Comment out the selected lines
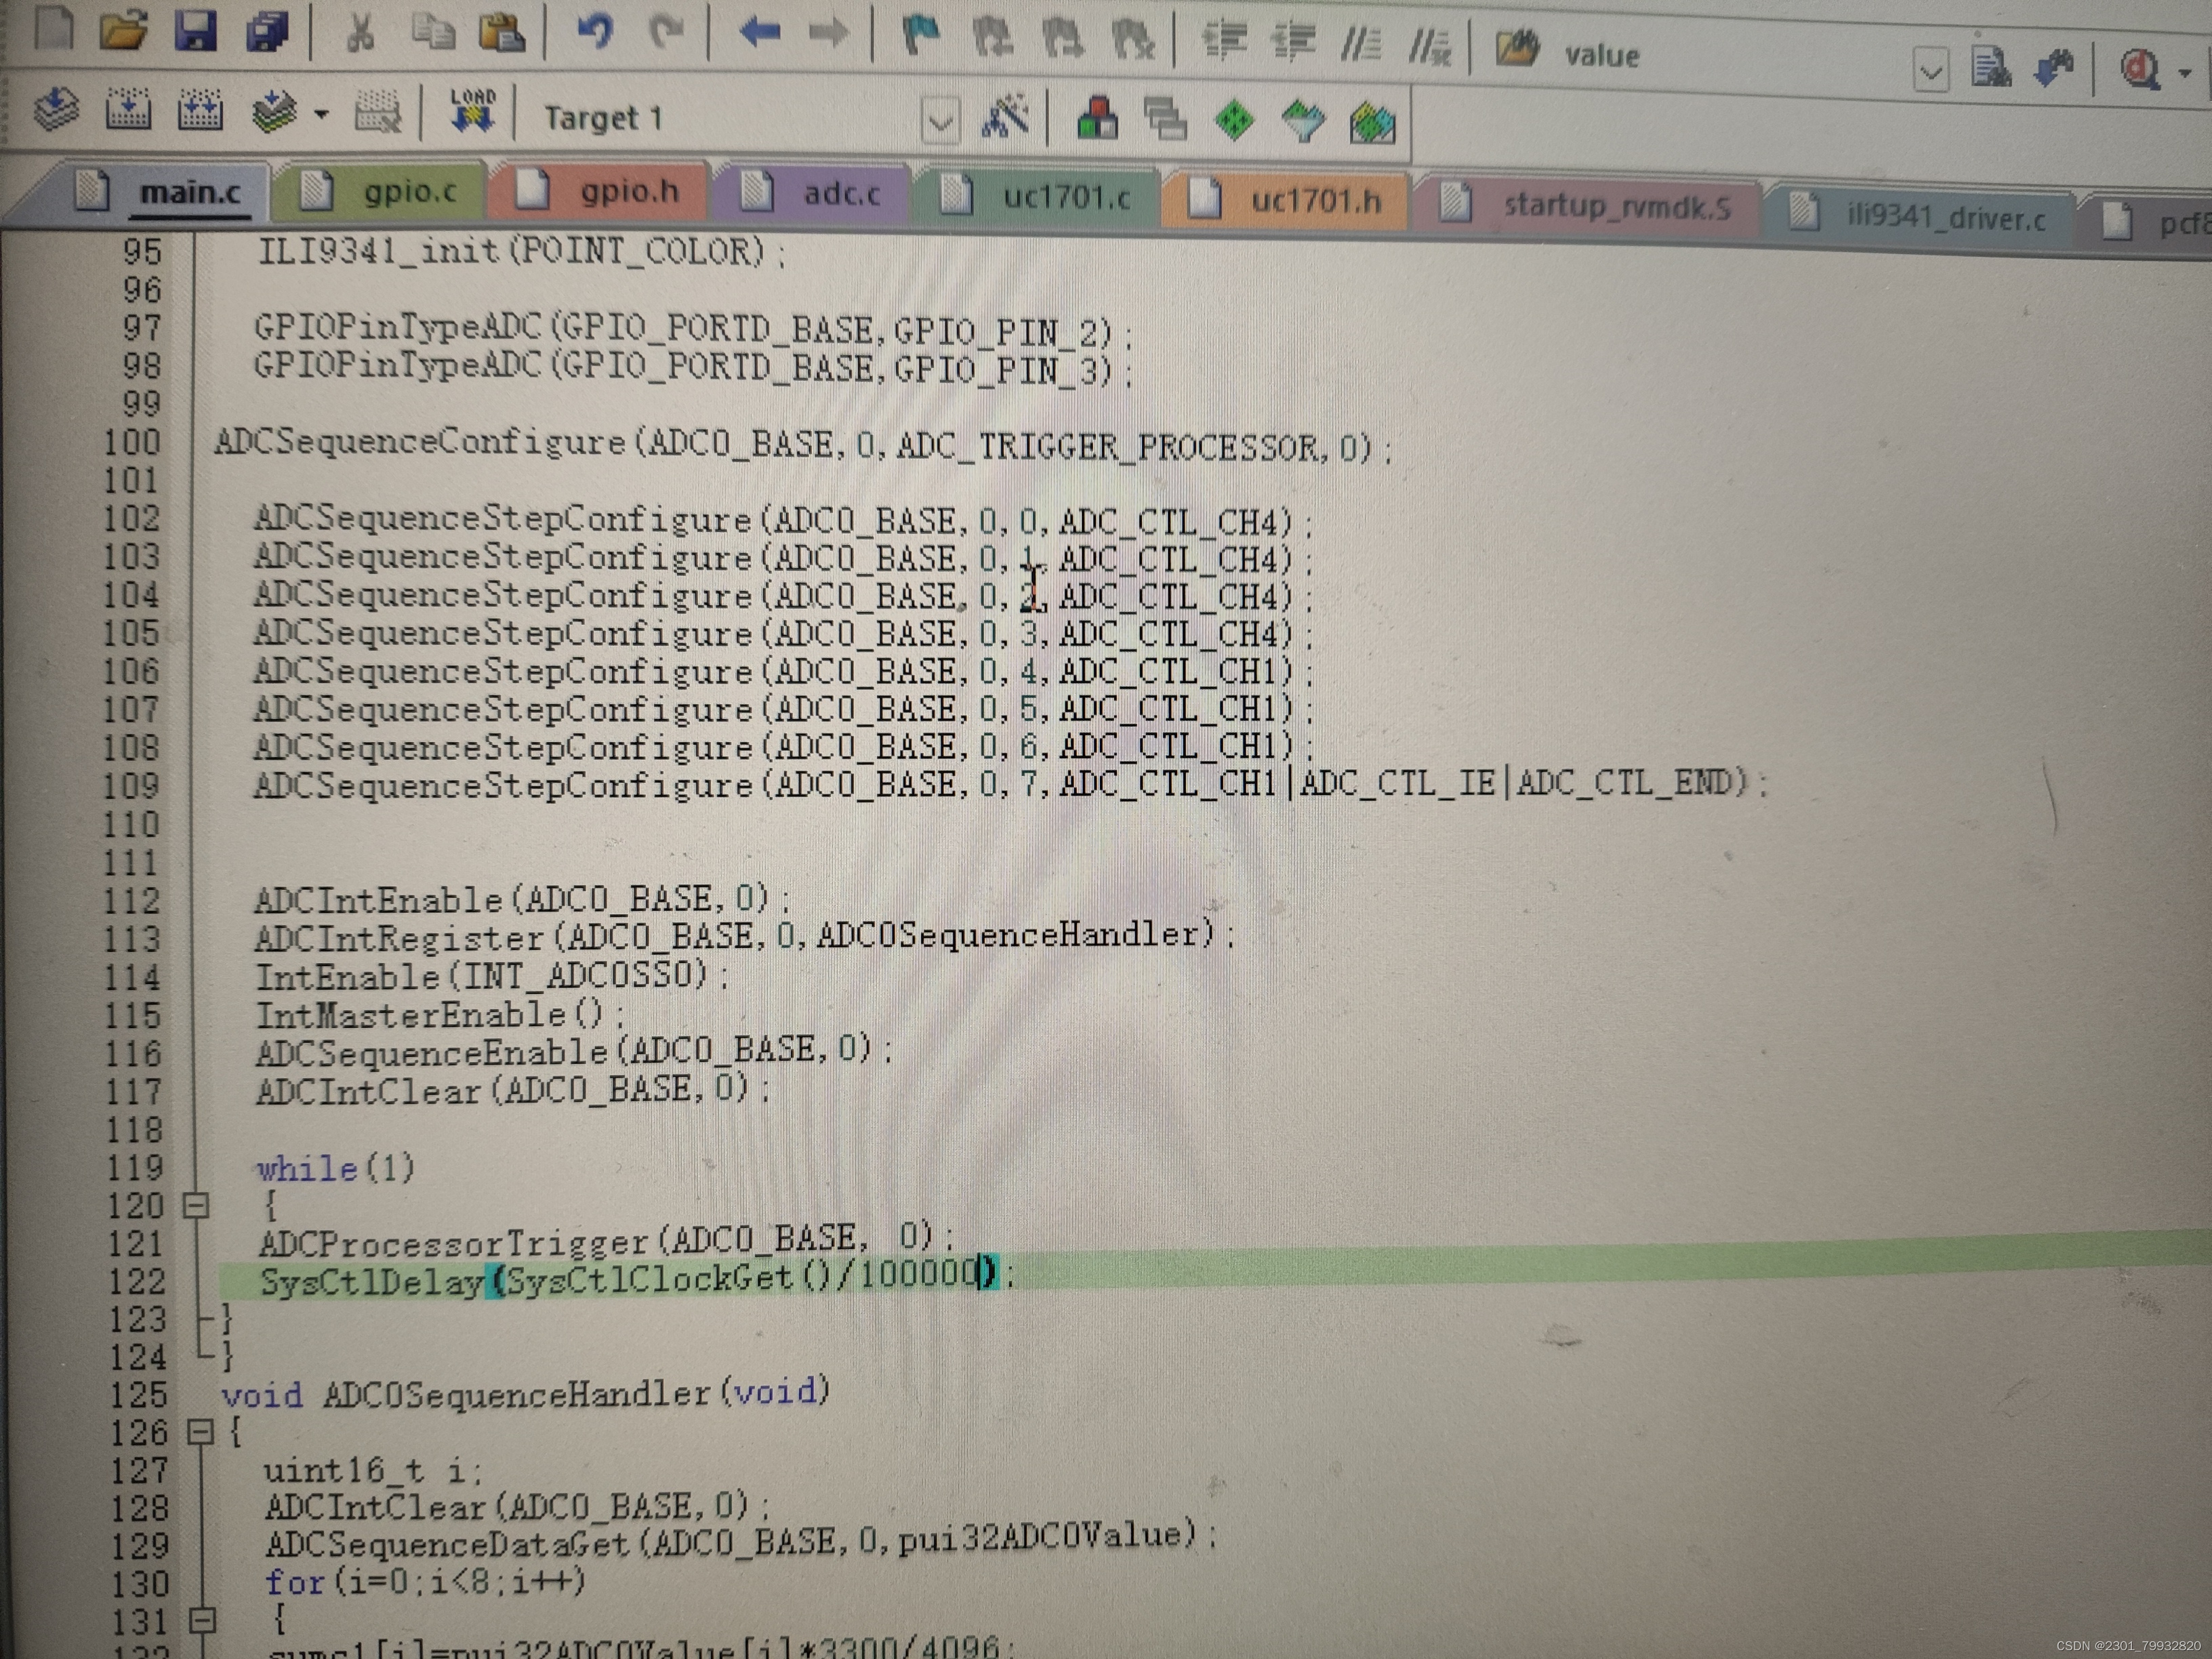2212x1659 pixels. [x=1361, y=44]
